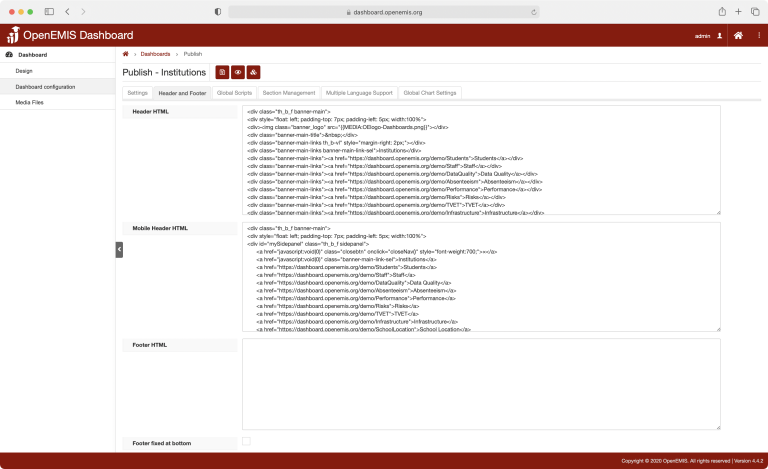Click the browser share icon
Viewport: 768px width, 469px height.
(x=719, y=12)
